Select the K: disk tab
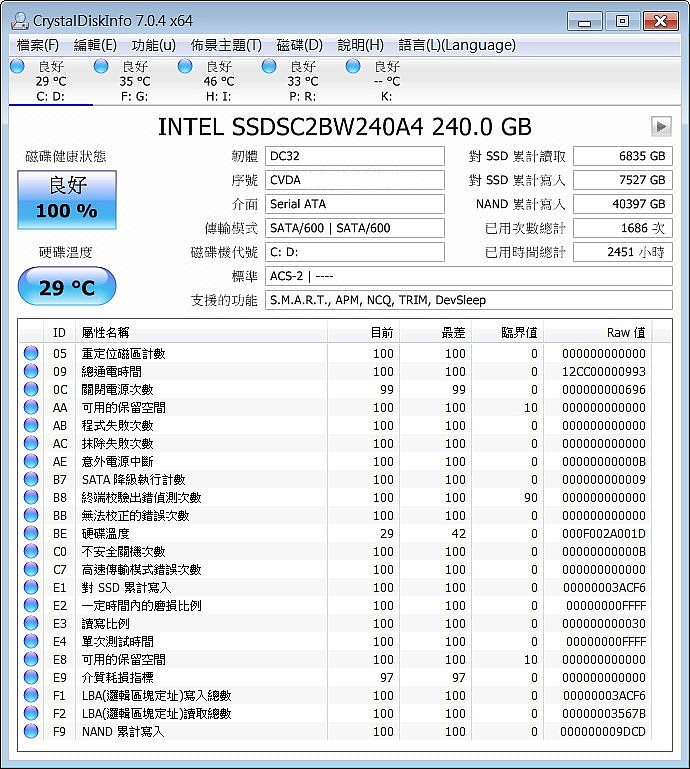690x769 pixels. (x=386, y=81)
